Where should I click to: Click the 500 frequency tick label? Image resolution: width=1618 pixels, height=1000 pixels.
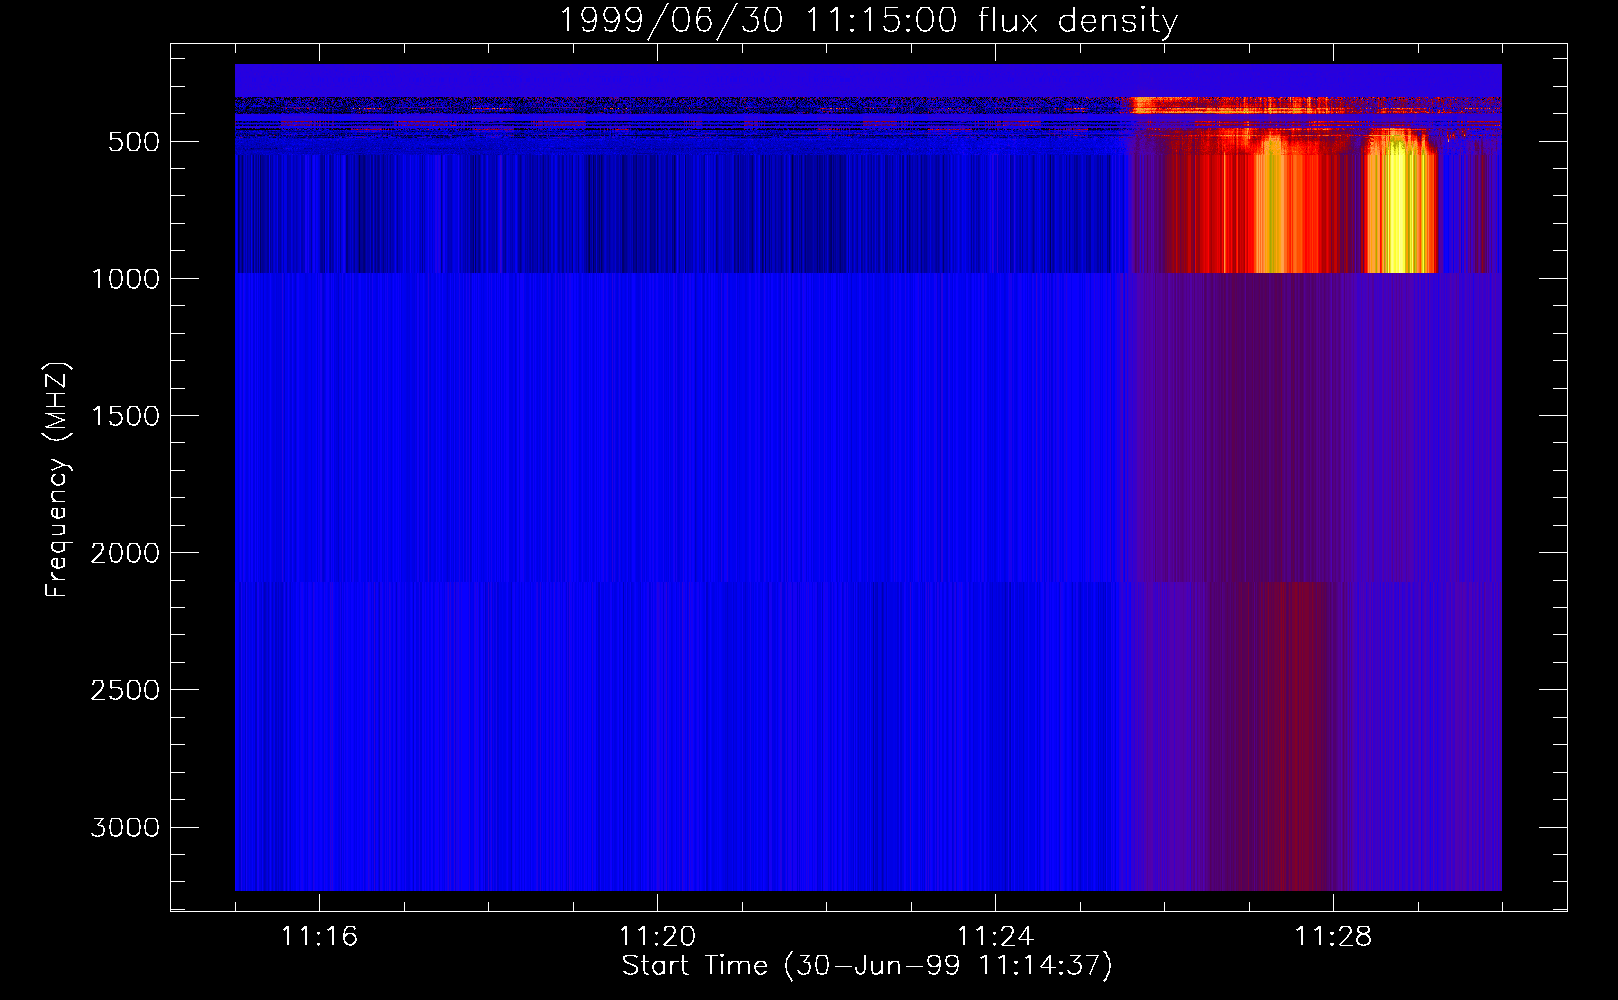[x=134, y=142]
